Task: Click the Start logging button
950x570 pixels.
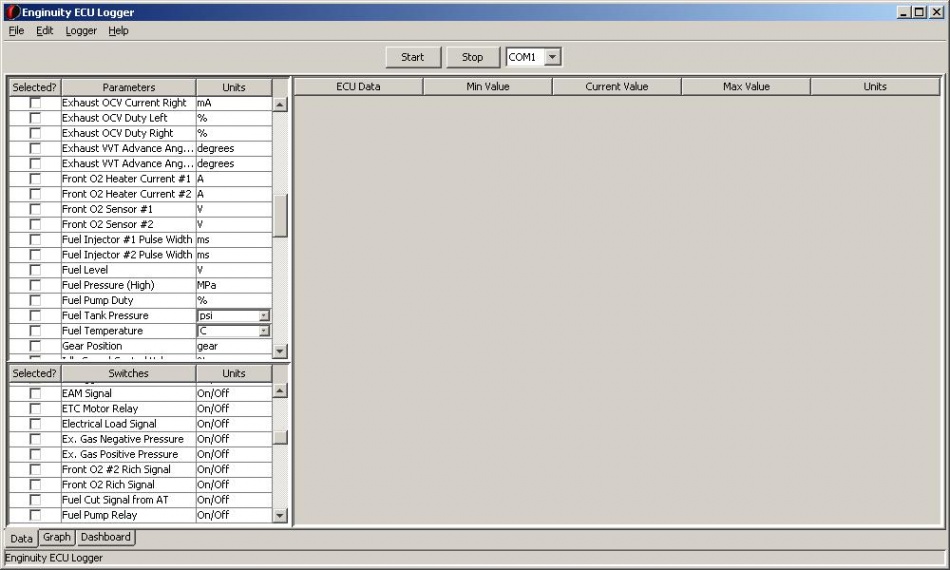Action: click(x=413, y=57)
